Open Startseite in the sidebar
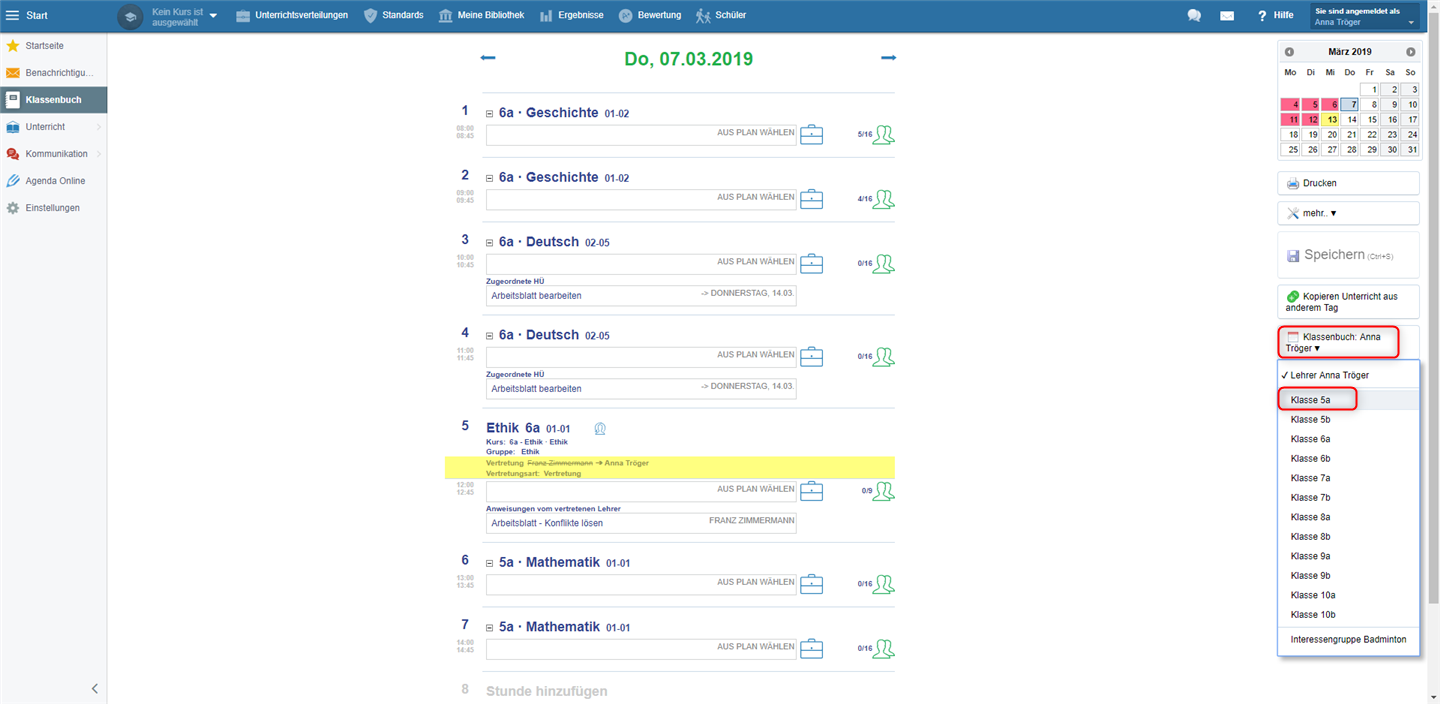This screenshot has height=704, width=1440. (x=53, y=46)
